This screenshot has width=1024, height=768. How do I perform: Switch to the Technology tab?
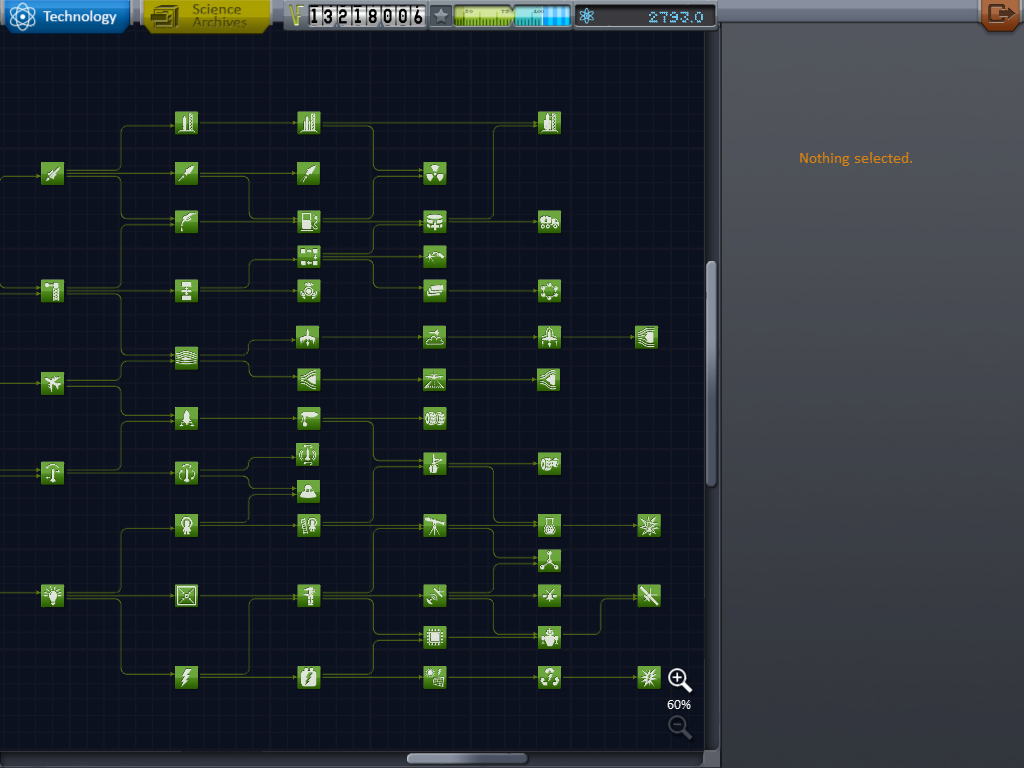66,16
